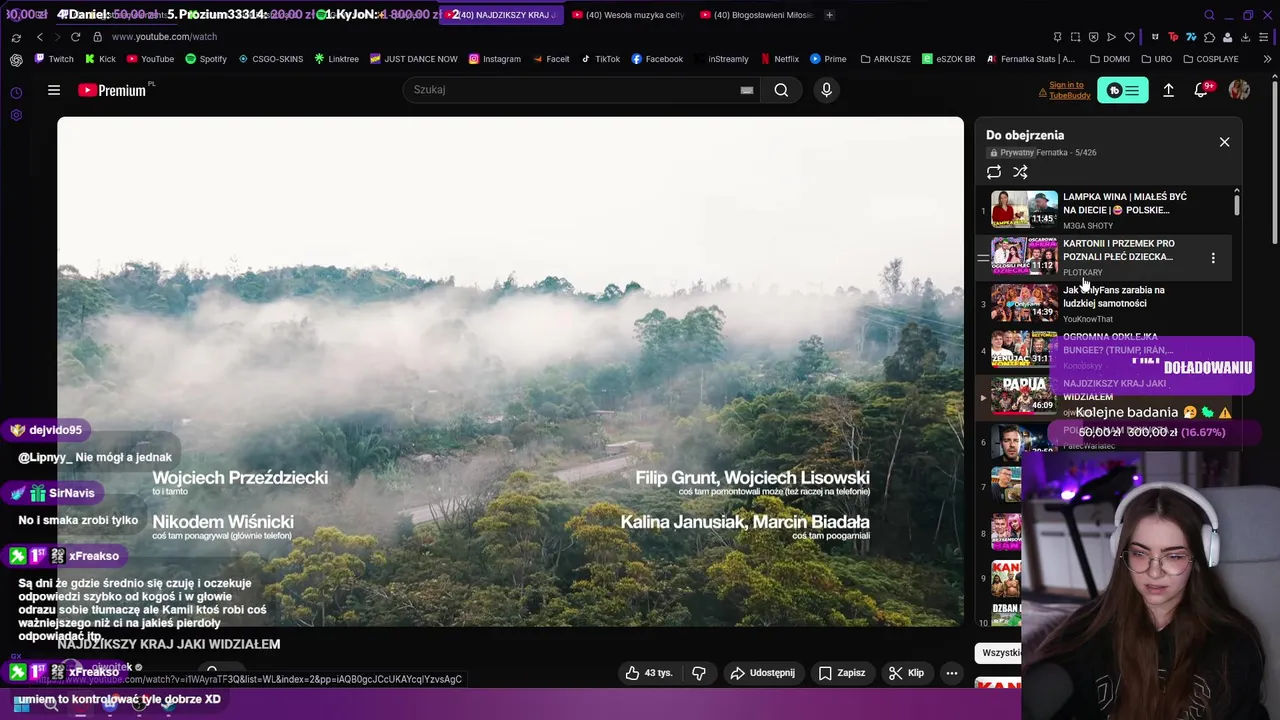
Task: Open the YouTube hamburger guide menu
Action: [x=54, y=90]
